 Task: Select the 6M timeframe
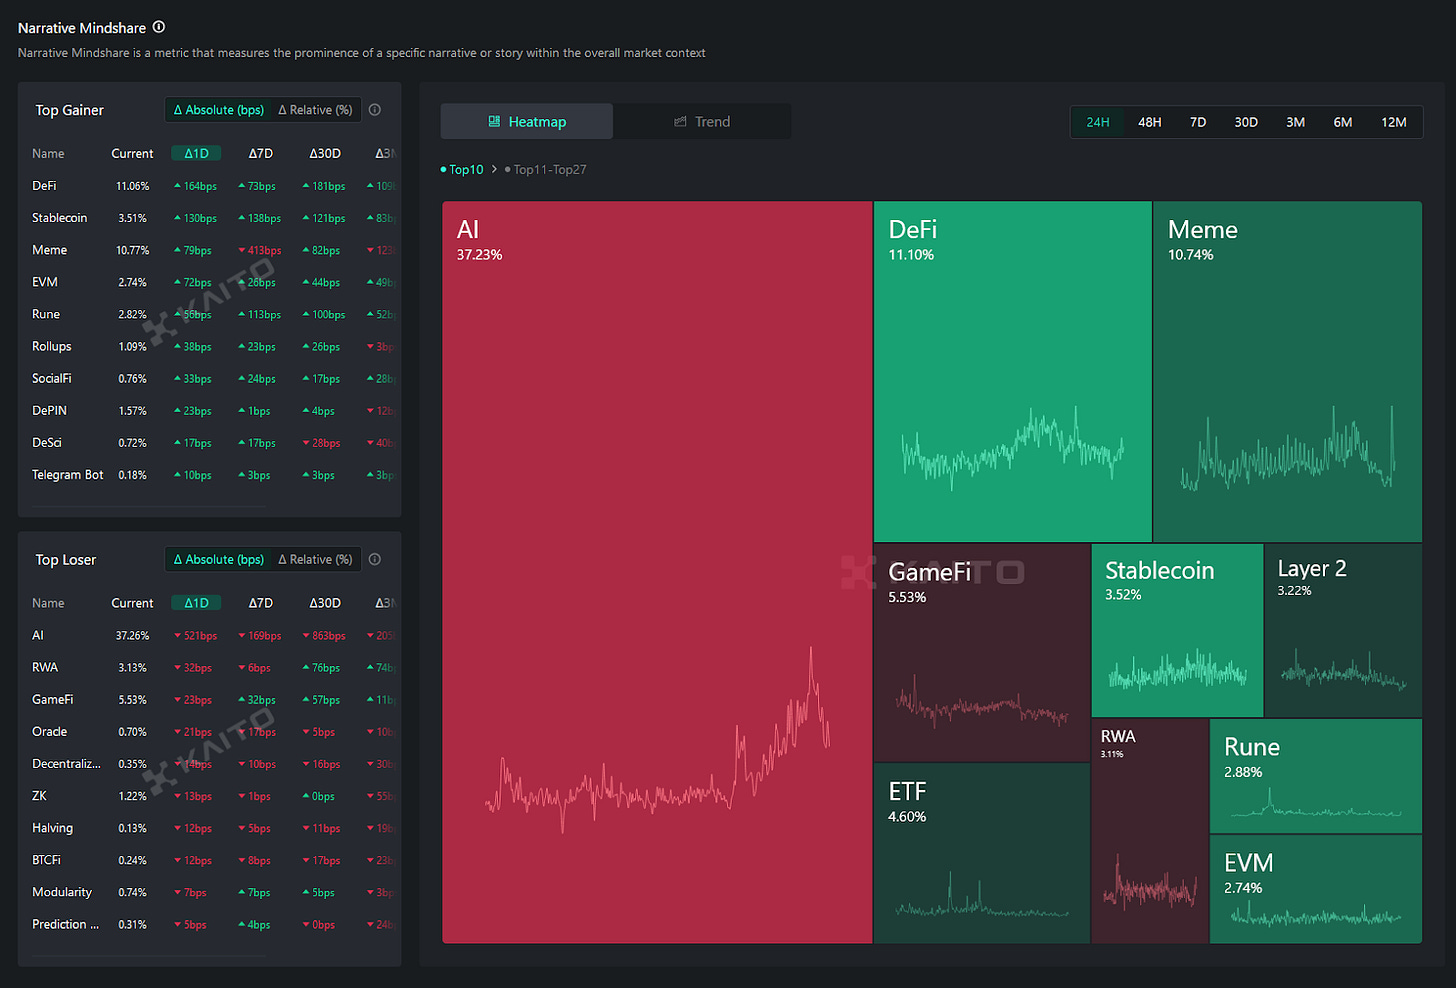click(x=1343, y=122)
